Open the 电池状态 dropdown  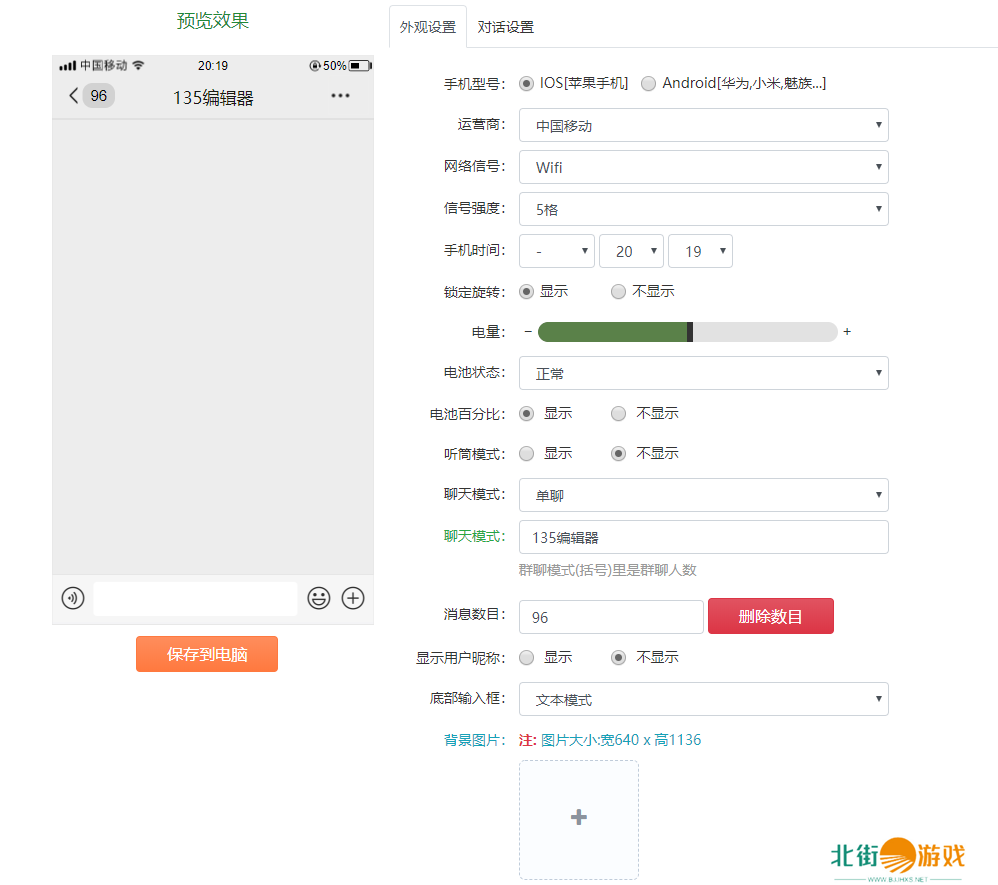click(703, 373)
